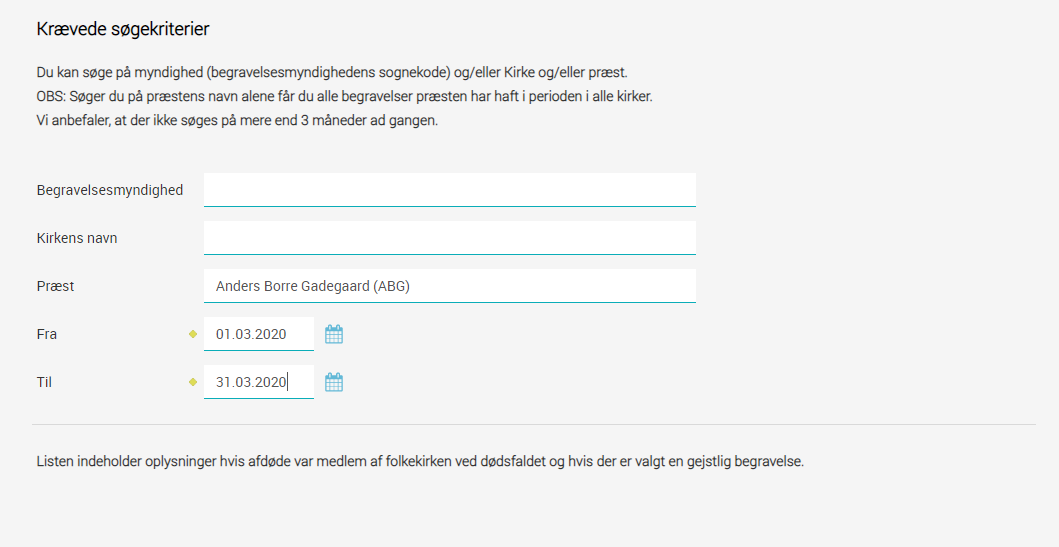Focus the Begravelsesmyndighed input field

[x=450, y=190]
